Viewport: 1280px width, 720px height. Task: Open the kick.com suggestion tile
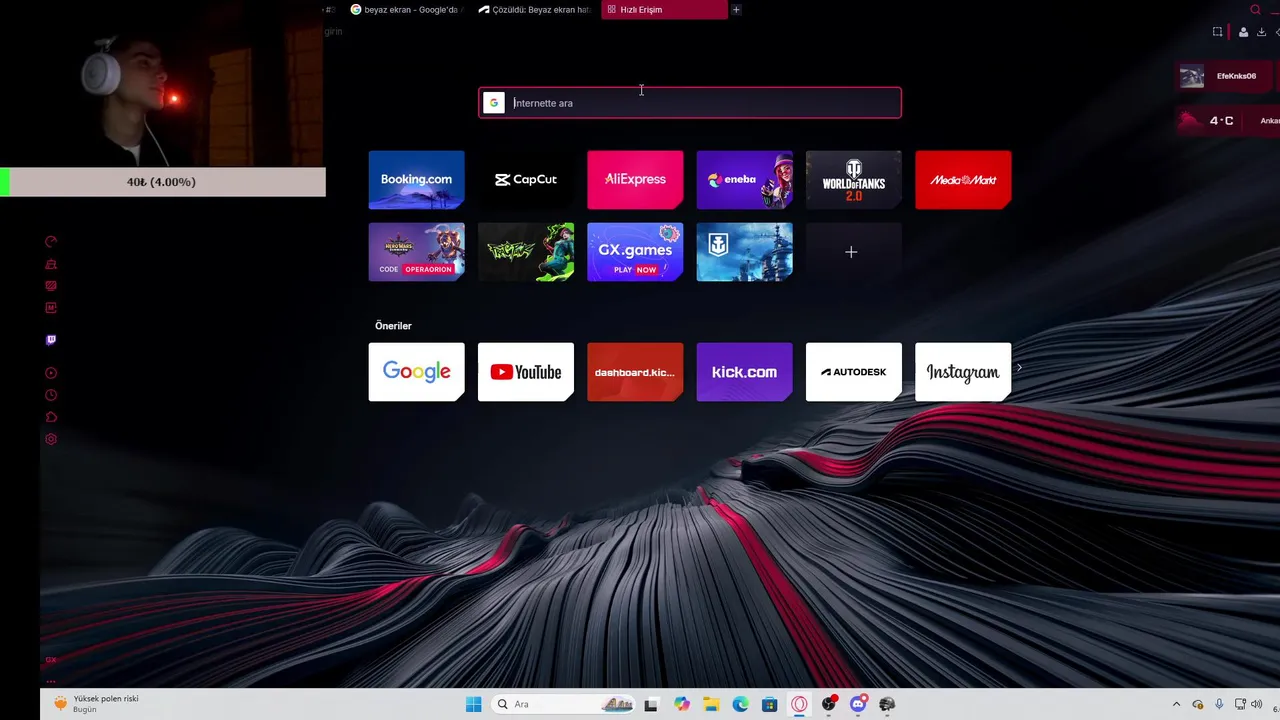coord(744,372)
